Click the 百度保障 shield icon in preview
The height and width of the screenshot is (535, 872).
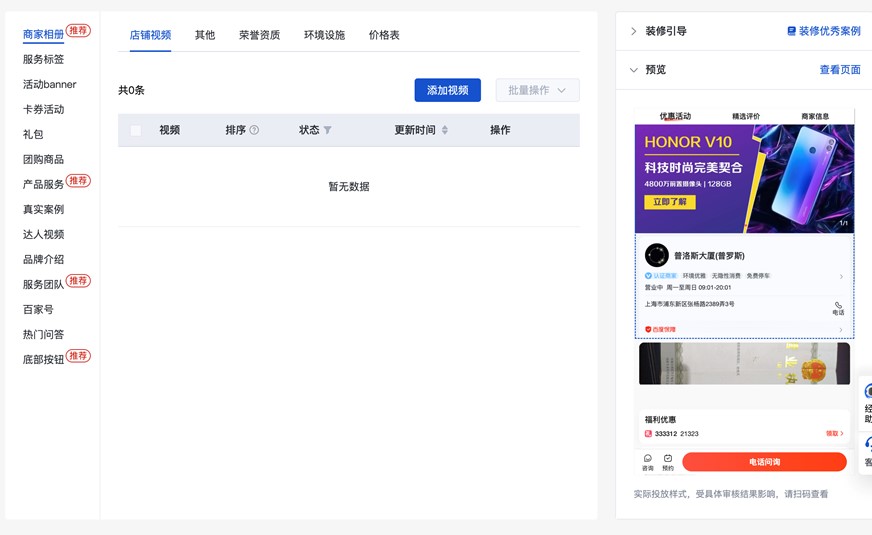tap(649, 329)
